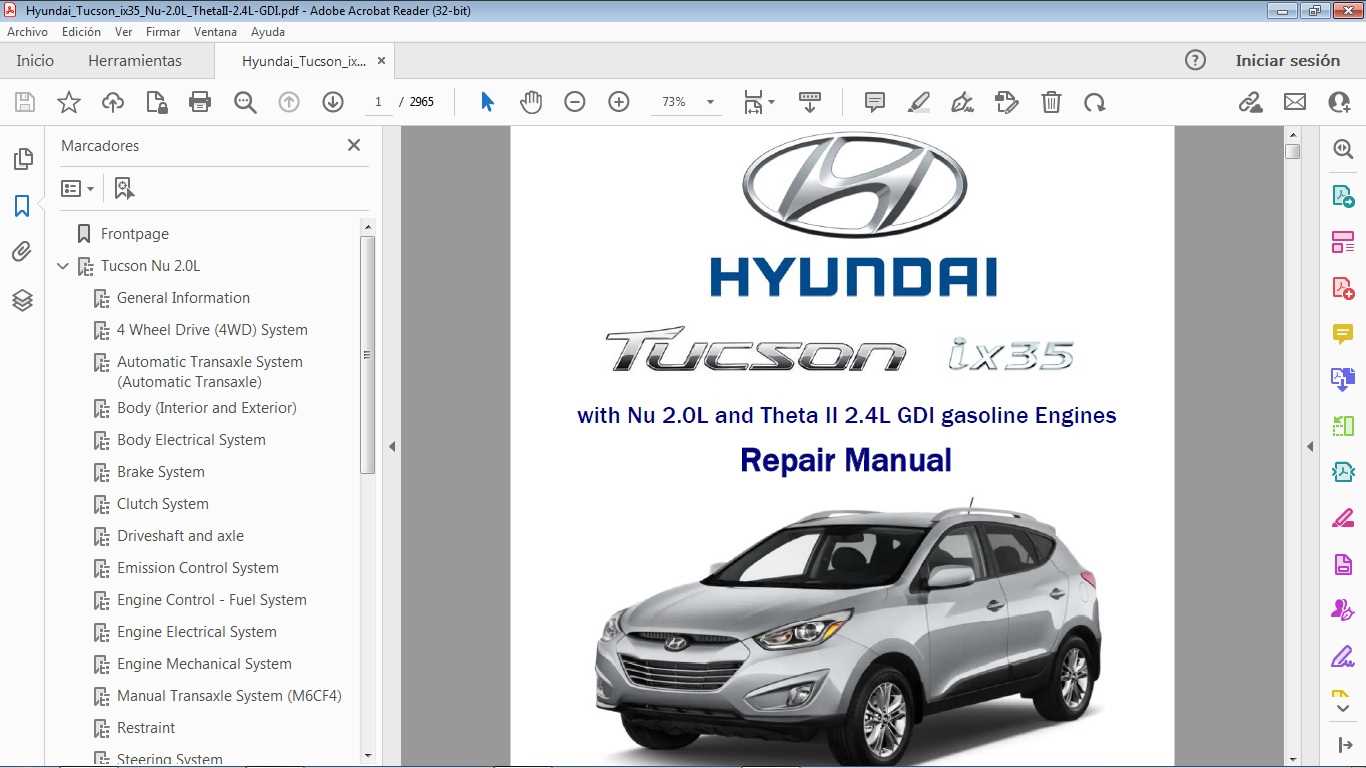Choose the Selection arrow tool

pyautogui.click(x=487, y=102)
